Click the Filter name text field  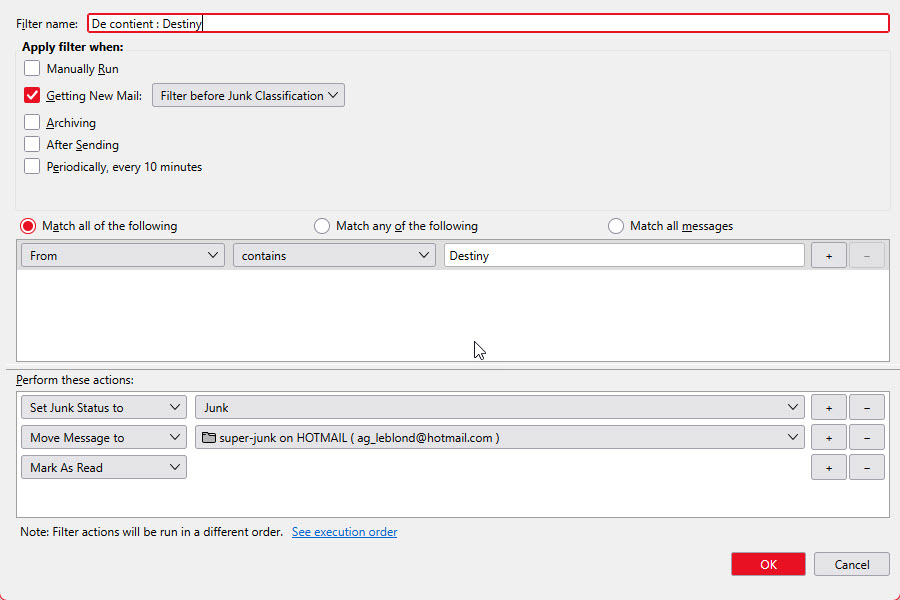point(487,23)
